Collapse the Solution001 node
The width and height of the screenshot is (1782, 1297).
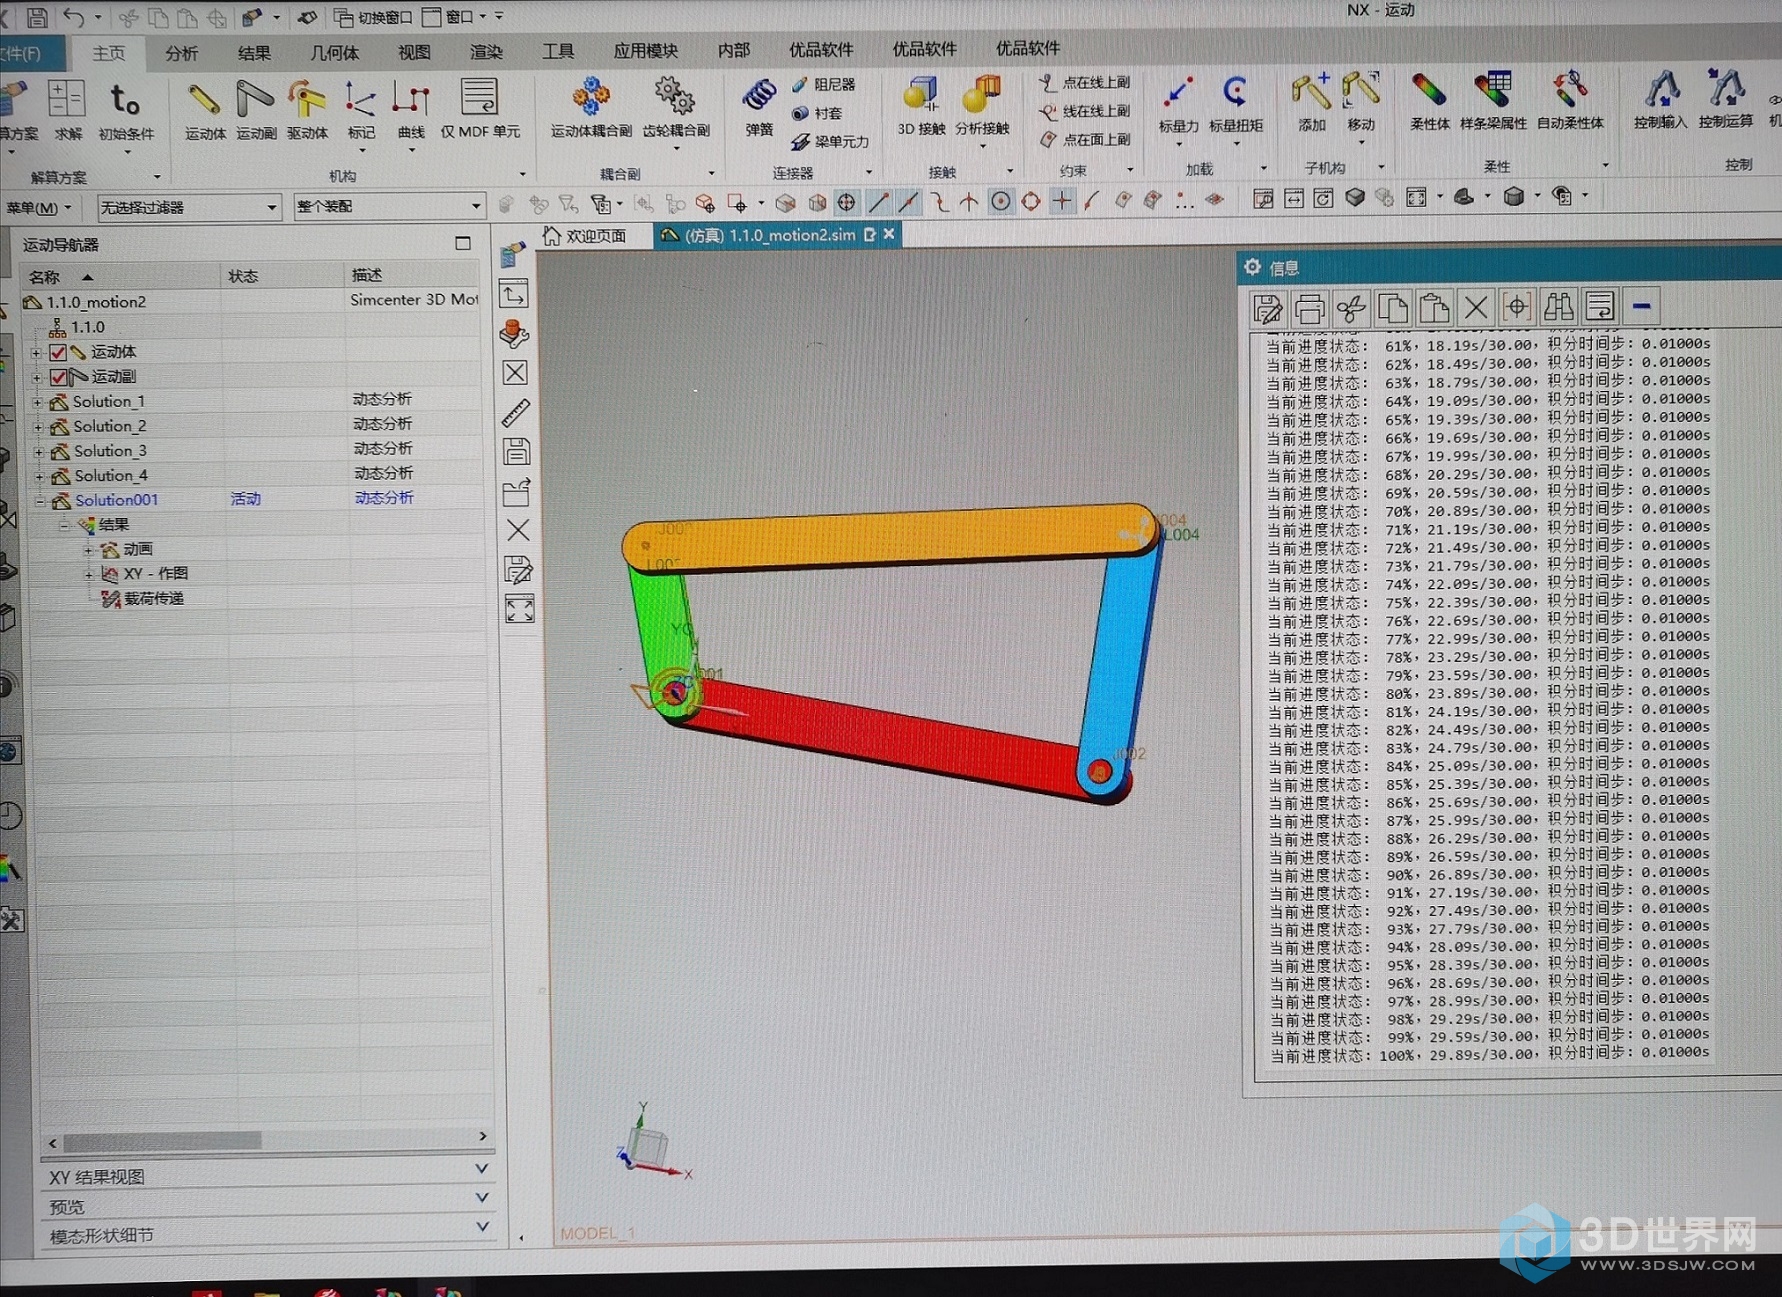click(x=40, y=501)
